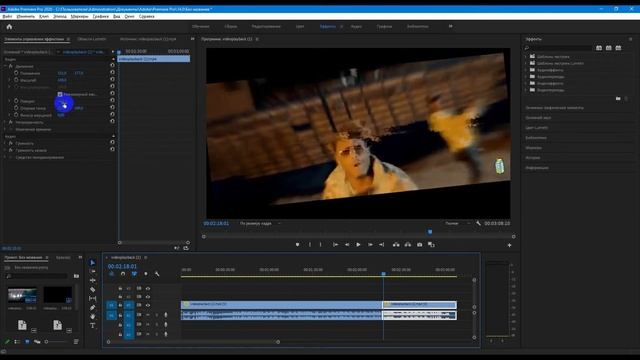Image resolution: width=640 pixels, height=360 pixels.
Task: Open the Цвет Lumetri panel
Action: [x=536, y=127]
